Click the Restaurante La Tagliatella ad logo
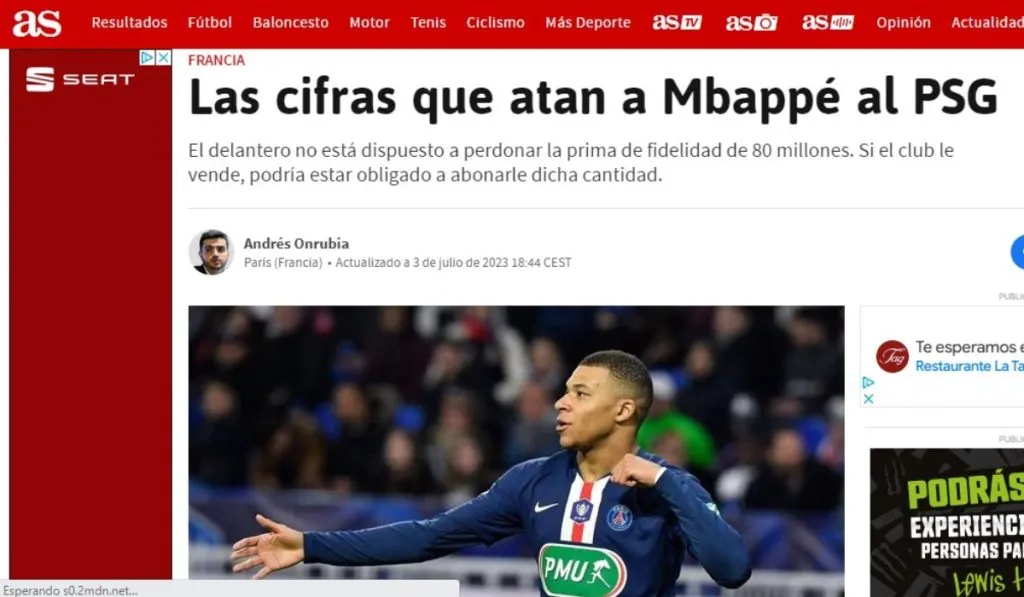The width and height of the screenshot is (1024, 597). point(892,357)
